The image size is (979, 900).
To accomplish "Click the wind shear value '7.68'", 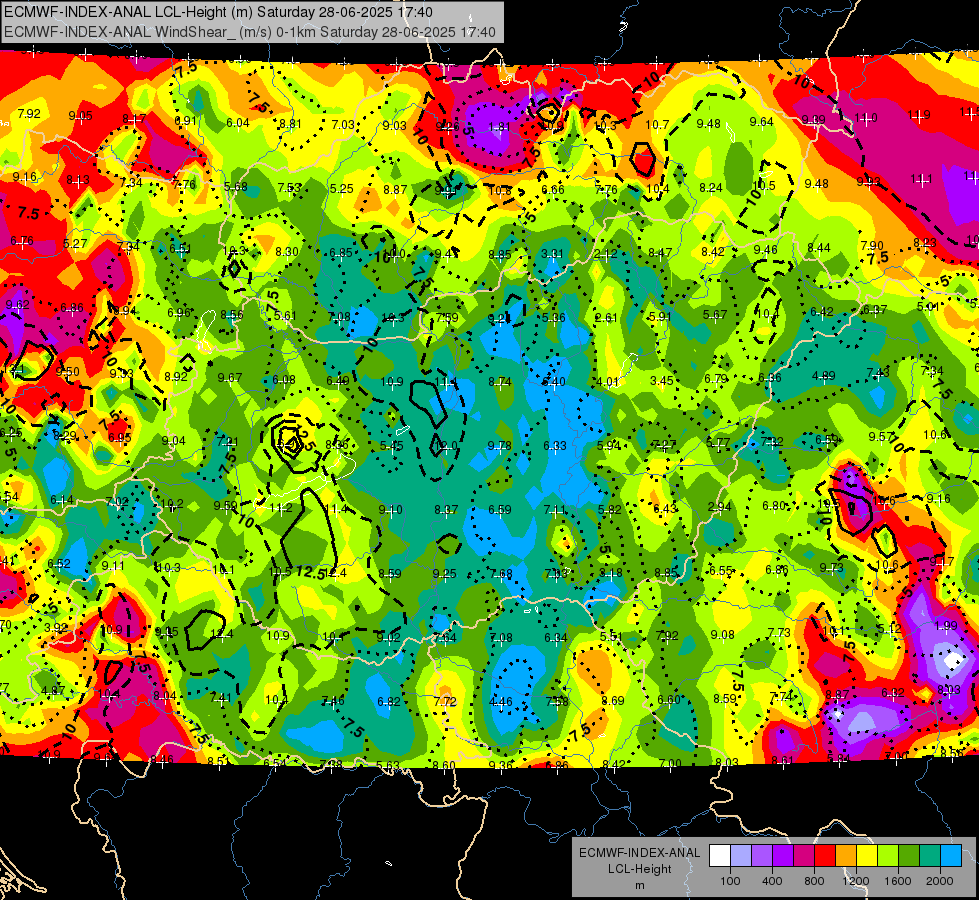I will pos(501,573).
